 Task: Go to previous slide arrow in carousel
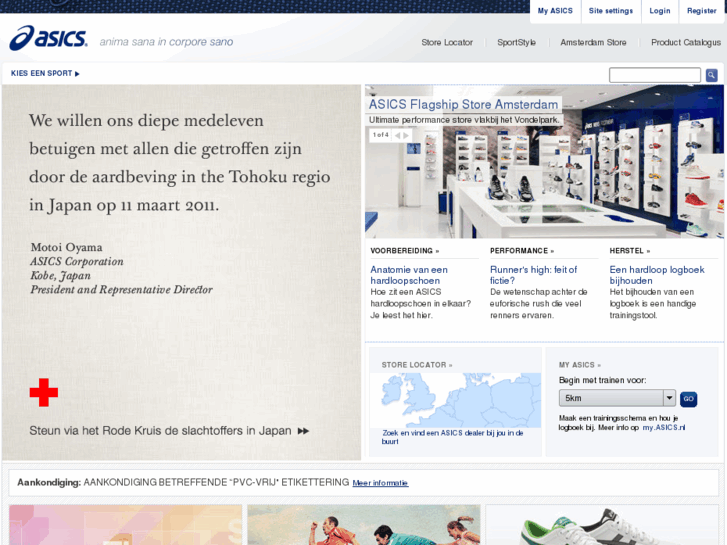(x=397, y=135)
